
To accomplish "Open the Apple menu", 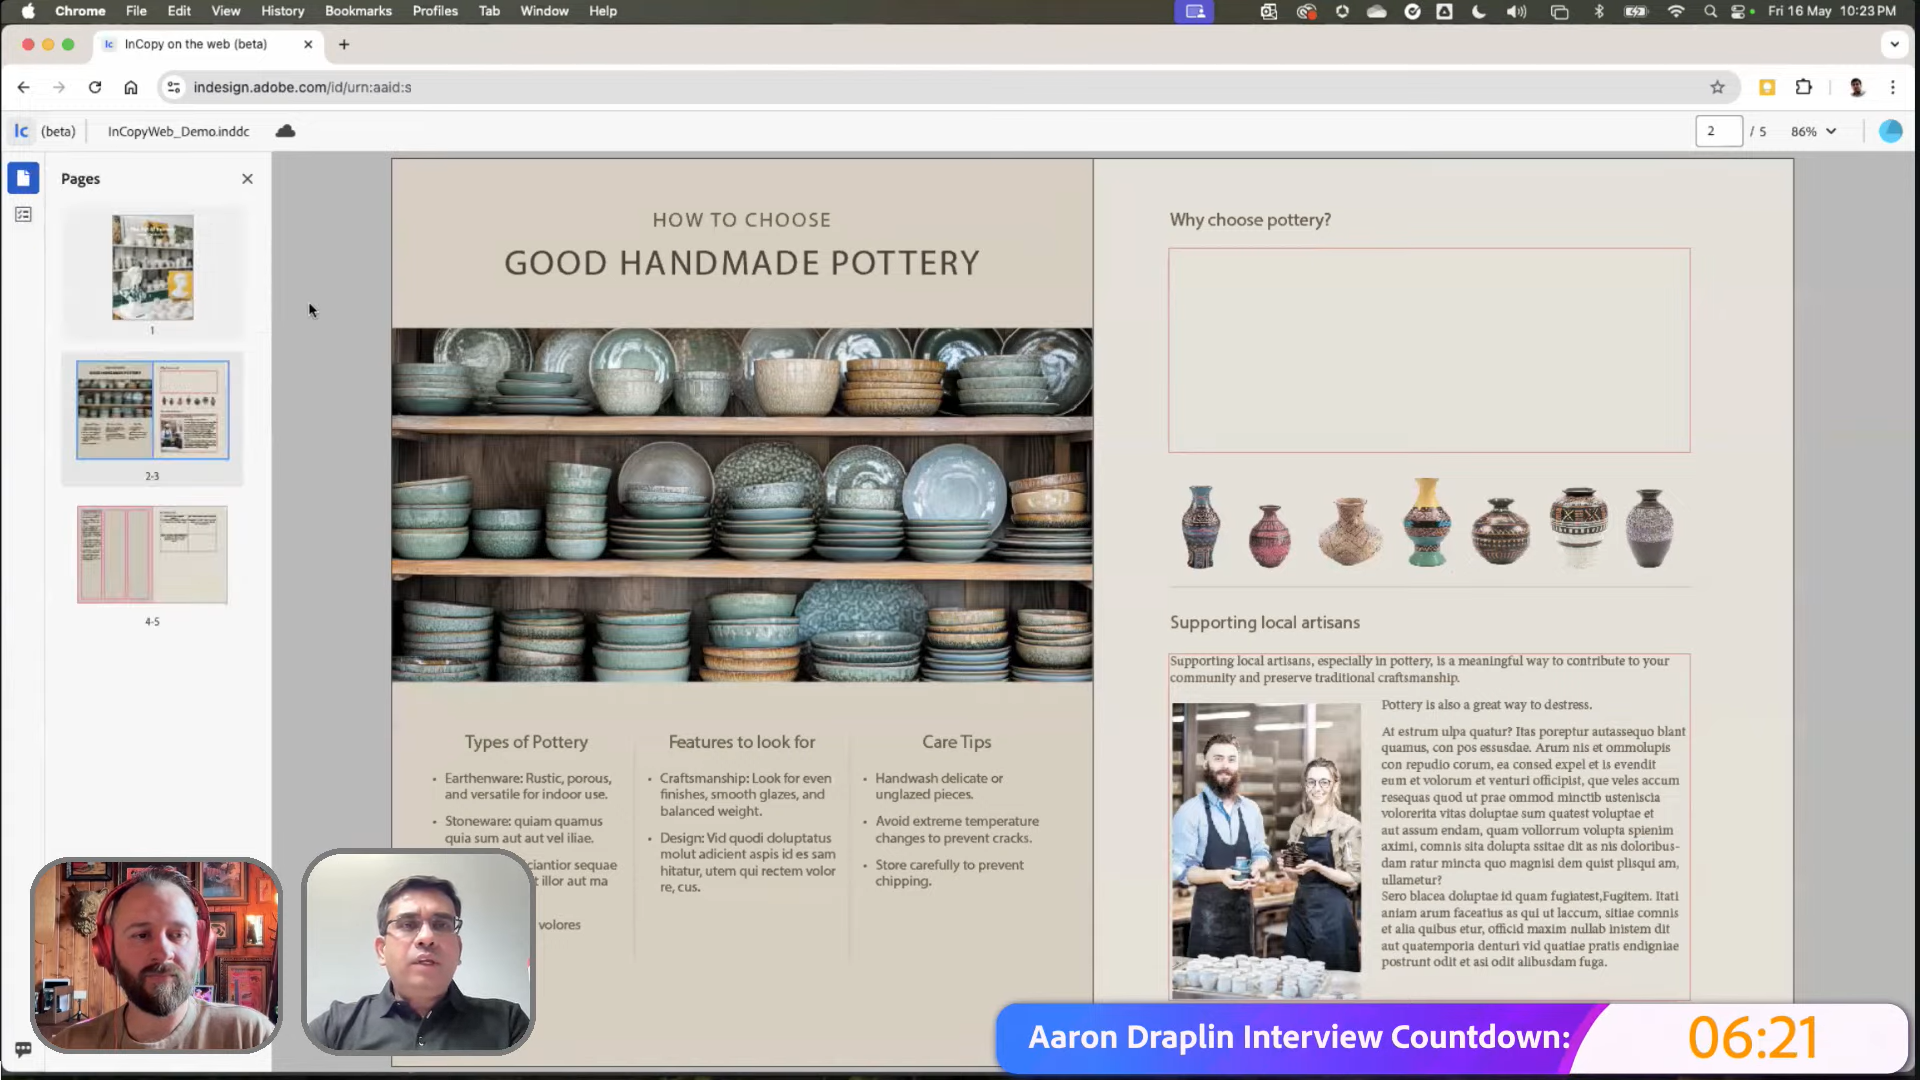I will tap(28, 11).
